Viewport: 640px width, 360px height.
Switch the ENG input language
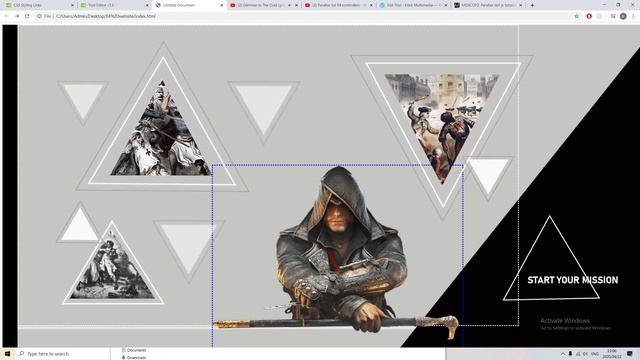tap(595, 354)
